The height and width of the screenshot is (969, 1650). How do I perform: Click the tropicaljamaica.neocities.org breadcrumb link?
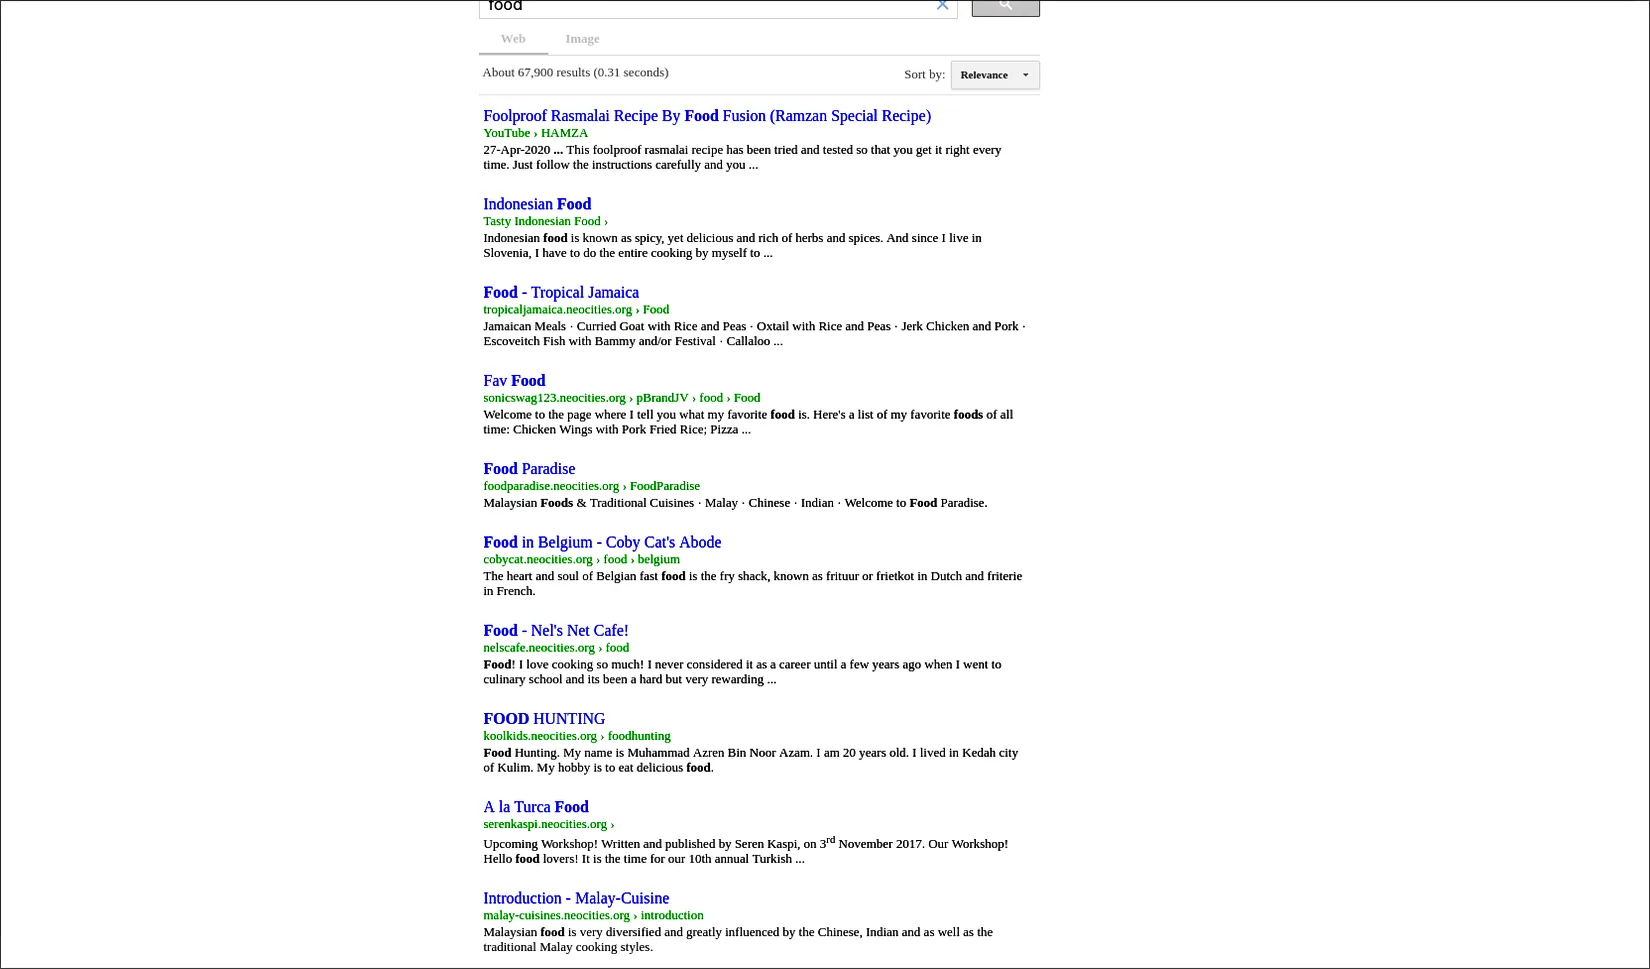(x=556, y=309)
